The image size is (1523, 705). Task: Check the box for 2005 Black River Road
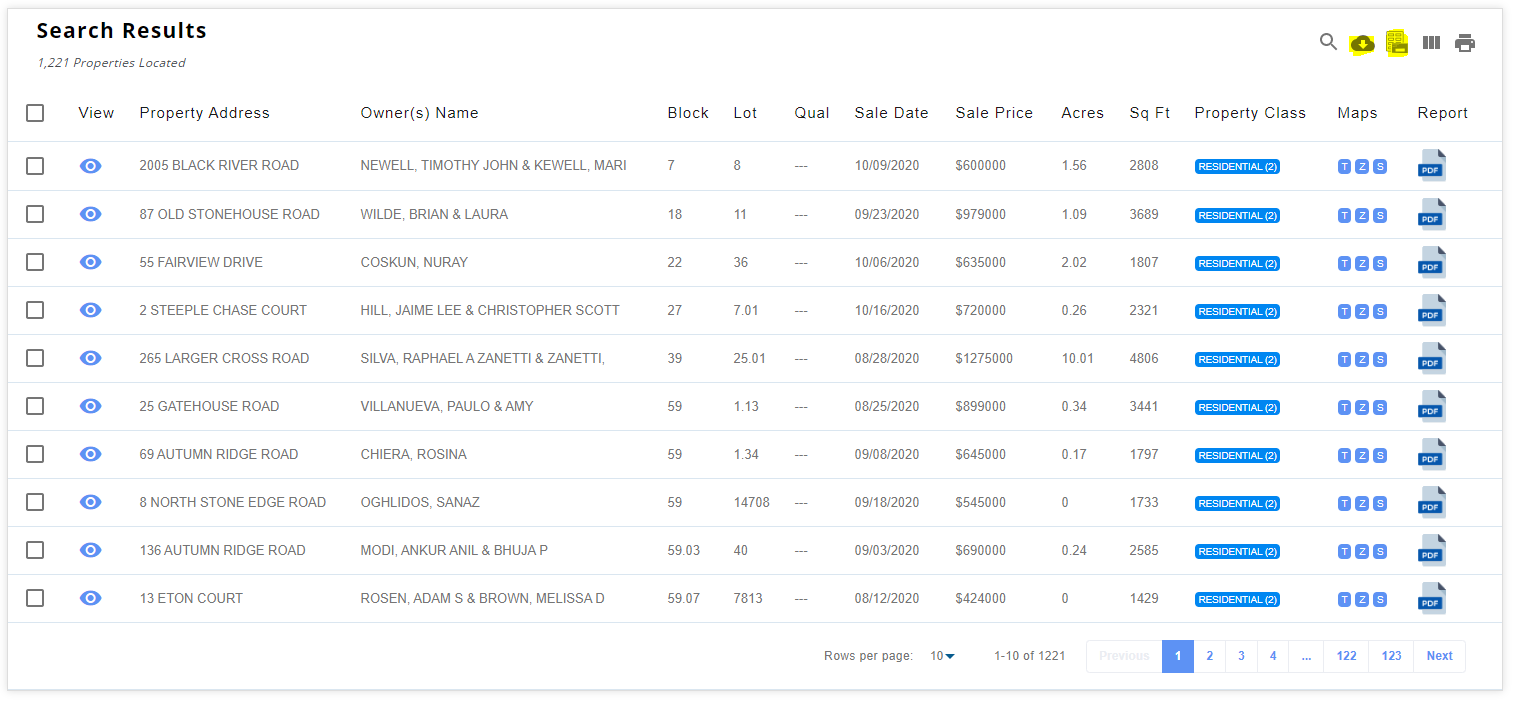tap(35, 166)
